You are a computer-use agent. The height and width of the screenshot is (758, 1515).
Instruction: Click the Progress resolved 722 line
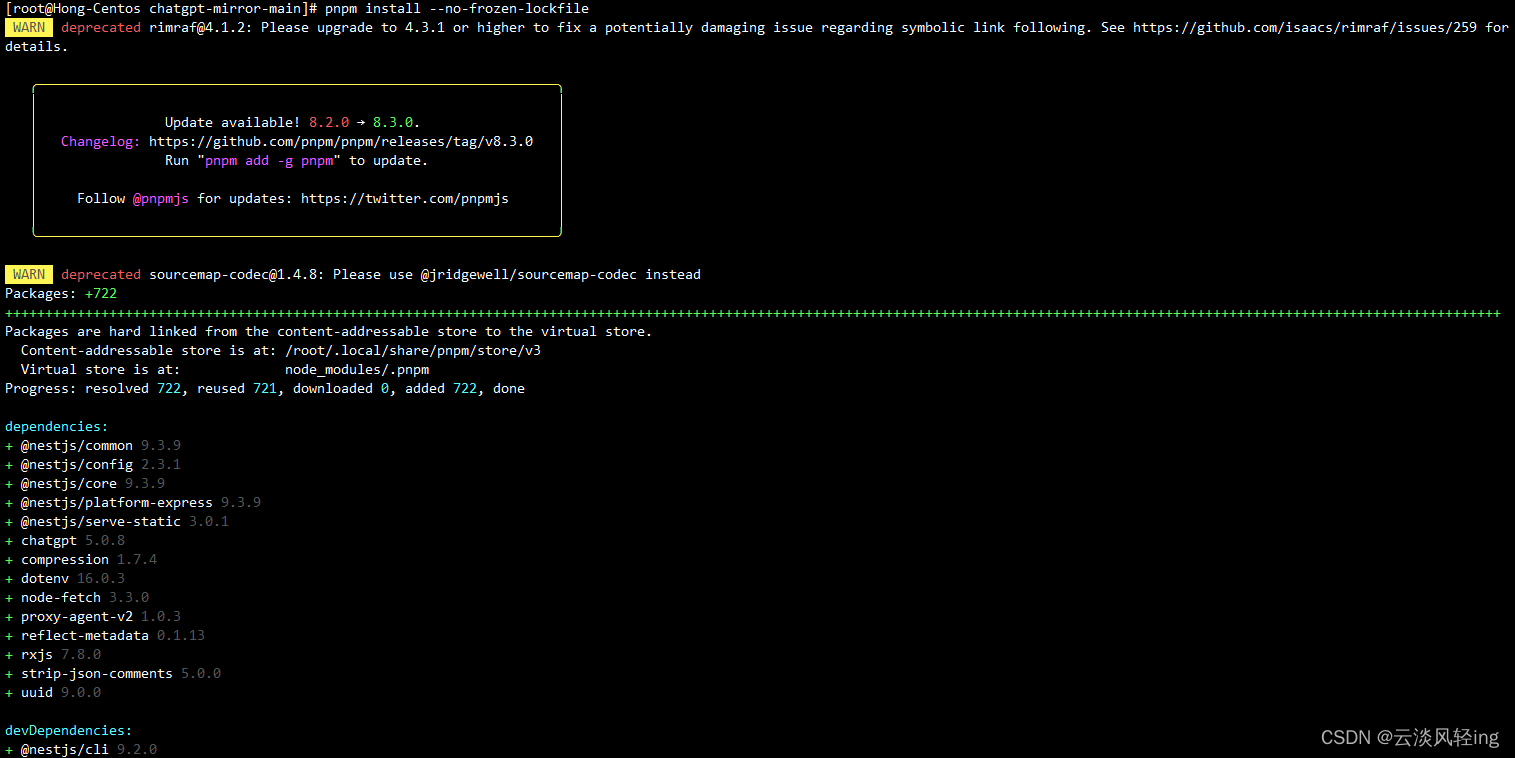265,388
